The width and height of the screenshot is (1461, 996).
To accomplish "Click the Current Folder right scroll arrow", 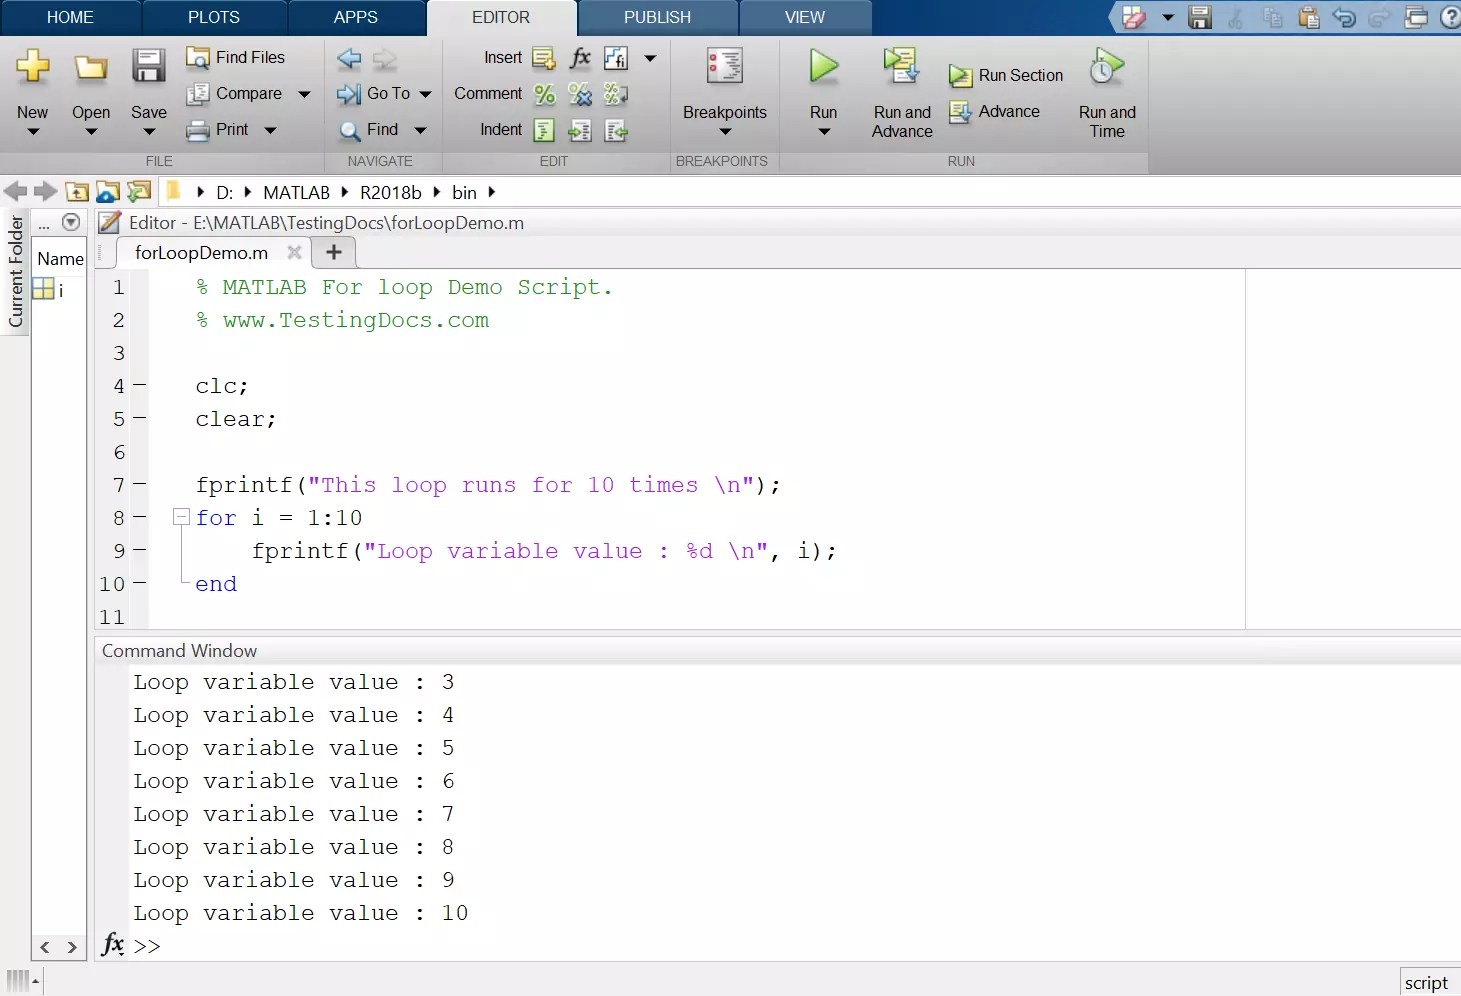I will 72,947.
